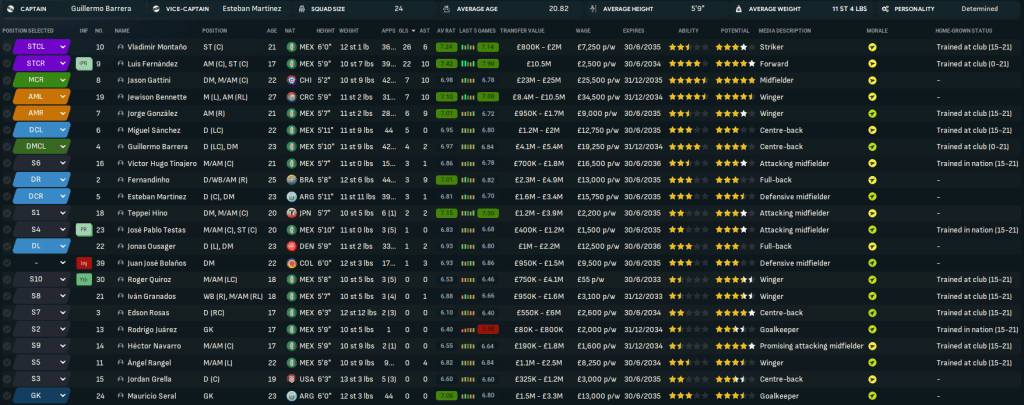Tick the selection circle for Vladimir Montaño
This screenshot has height=405, width=1024.
(8, 47)
